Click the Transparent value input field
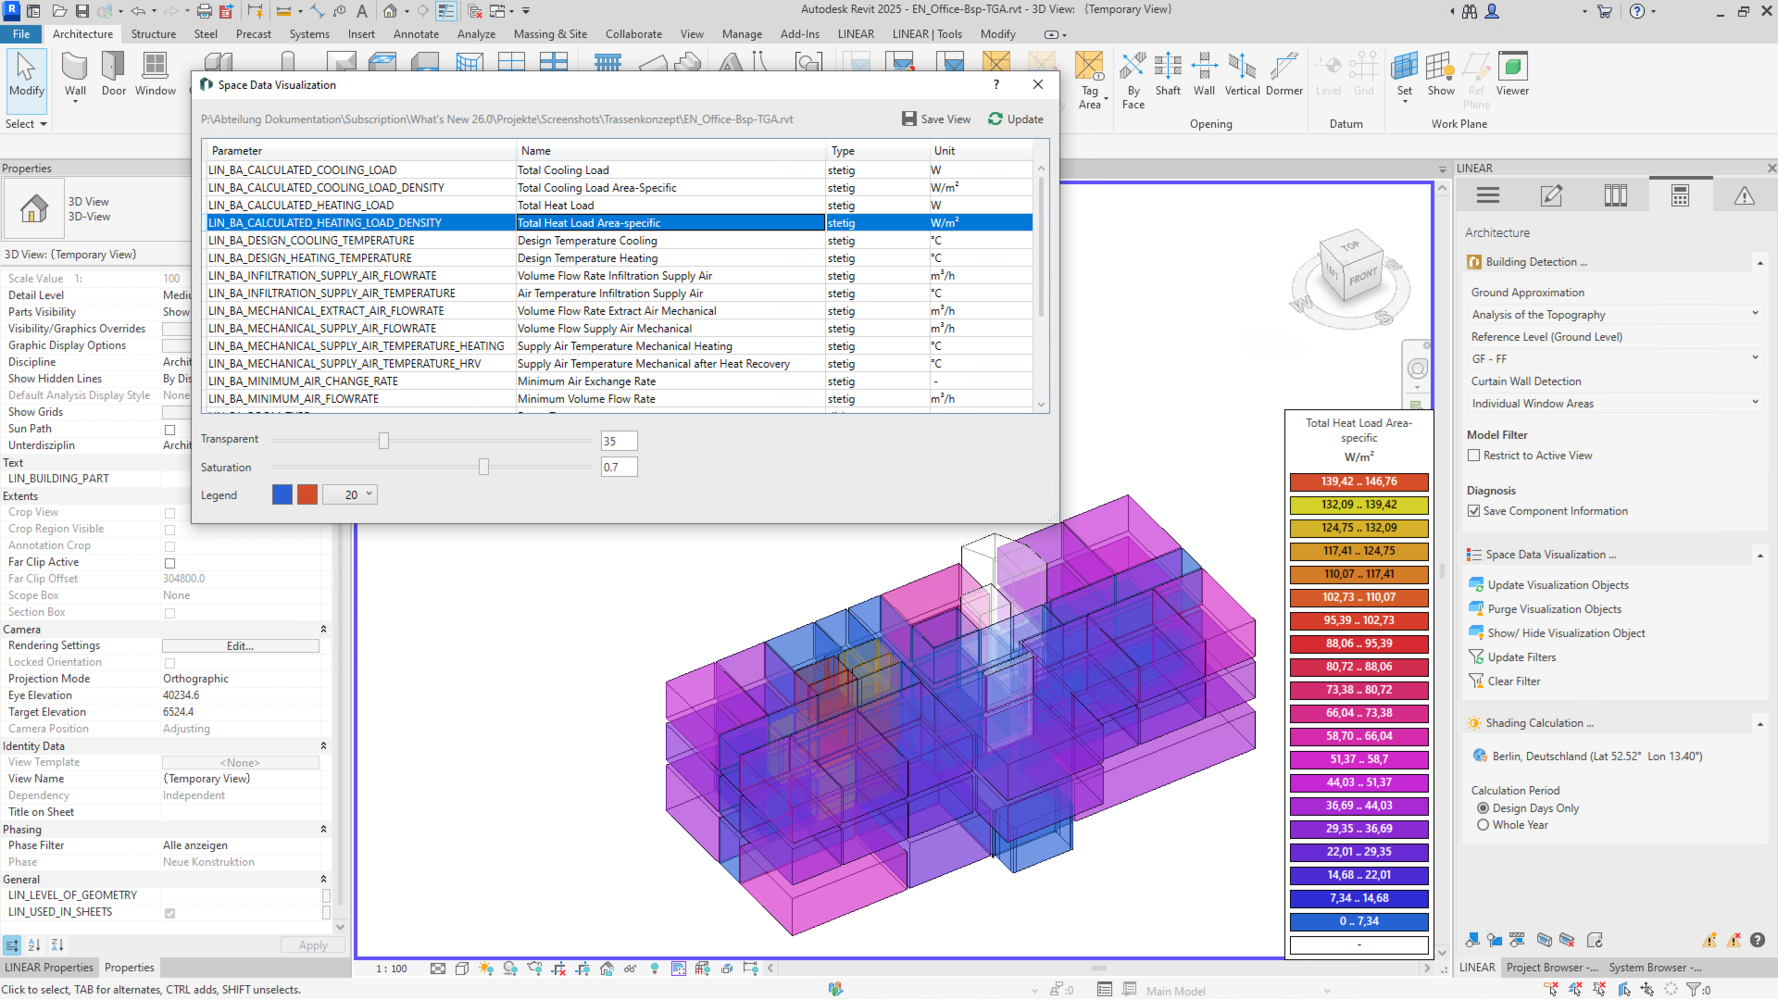 click(x=618, y=441)
